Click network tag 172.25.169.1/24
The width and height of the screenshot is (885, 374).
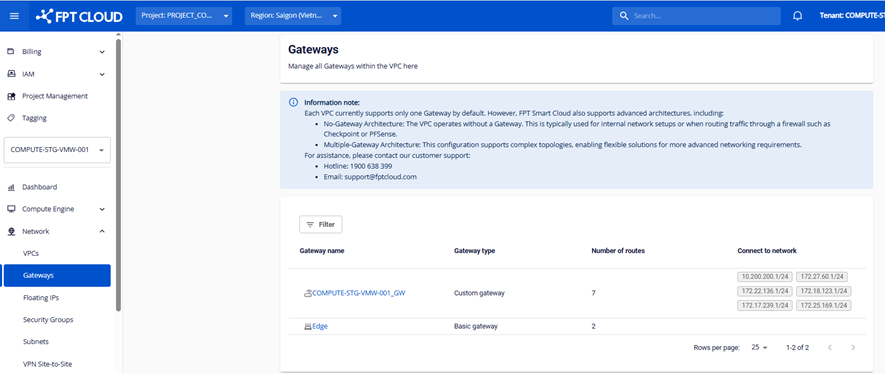coord(823,305)
